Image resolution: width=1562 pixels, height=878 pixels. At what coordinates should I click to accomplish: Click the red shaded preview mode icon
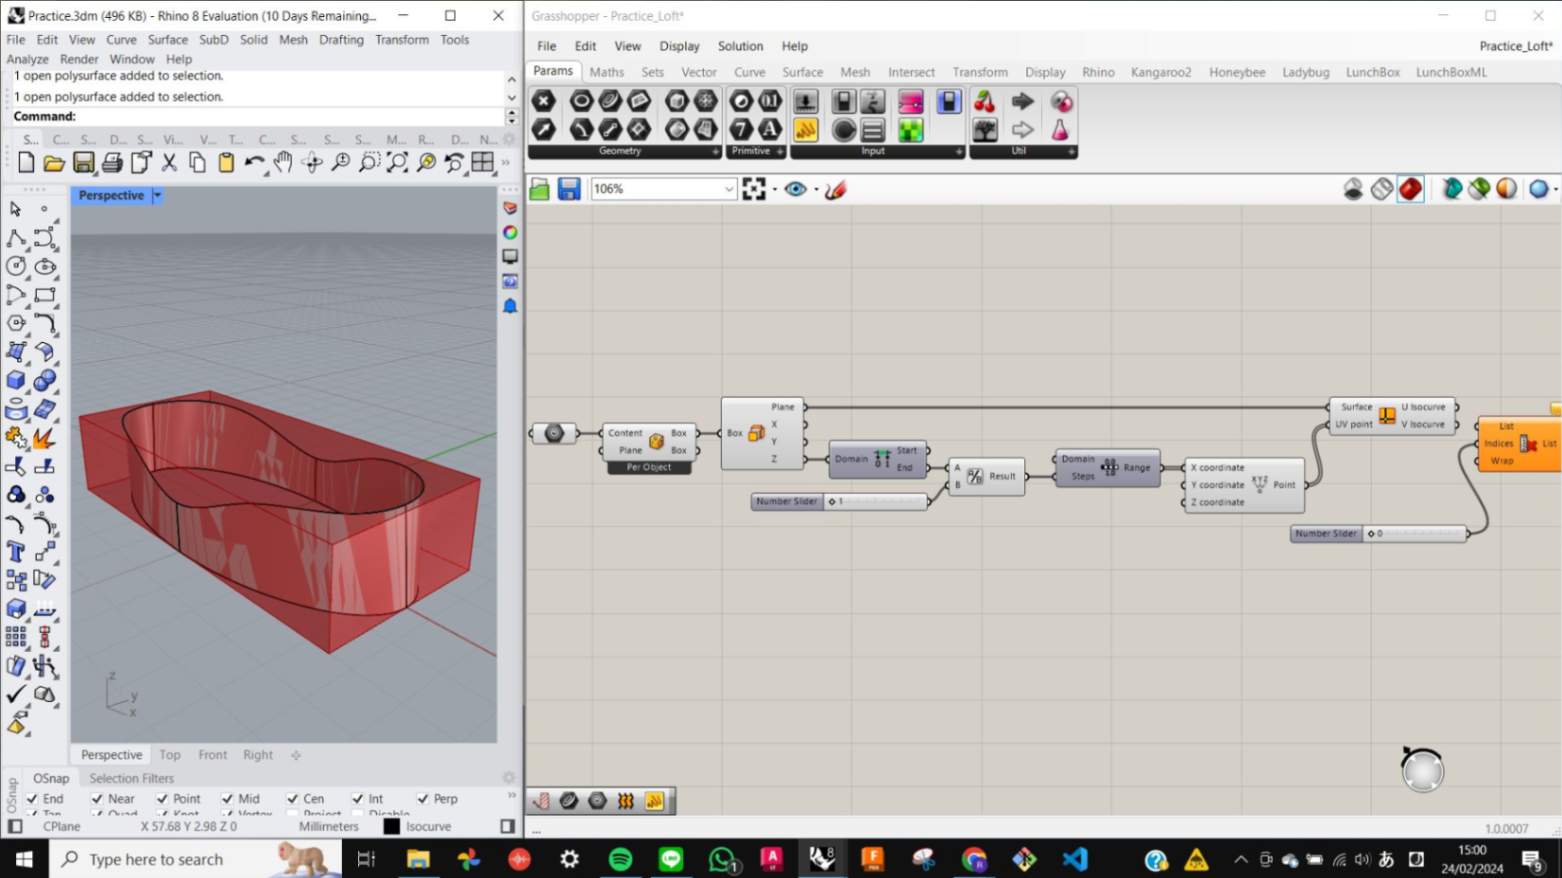tap(1411, 189)
